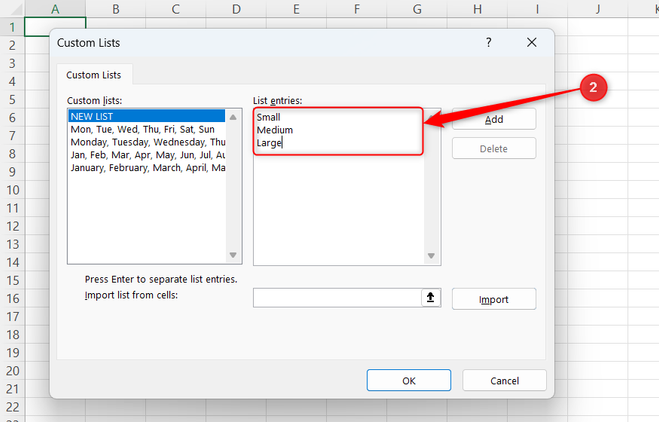Select the Mon, Tue, Wed list entry

(147, 129)
